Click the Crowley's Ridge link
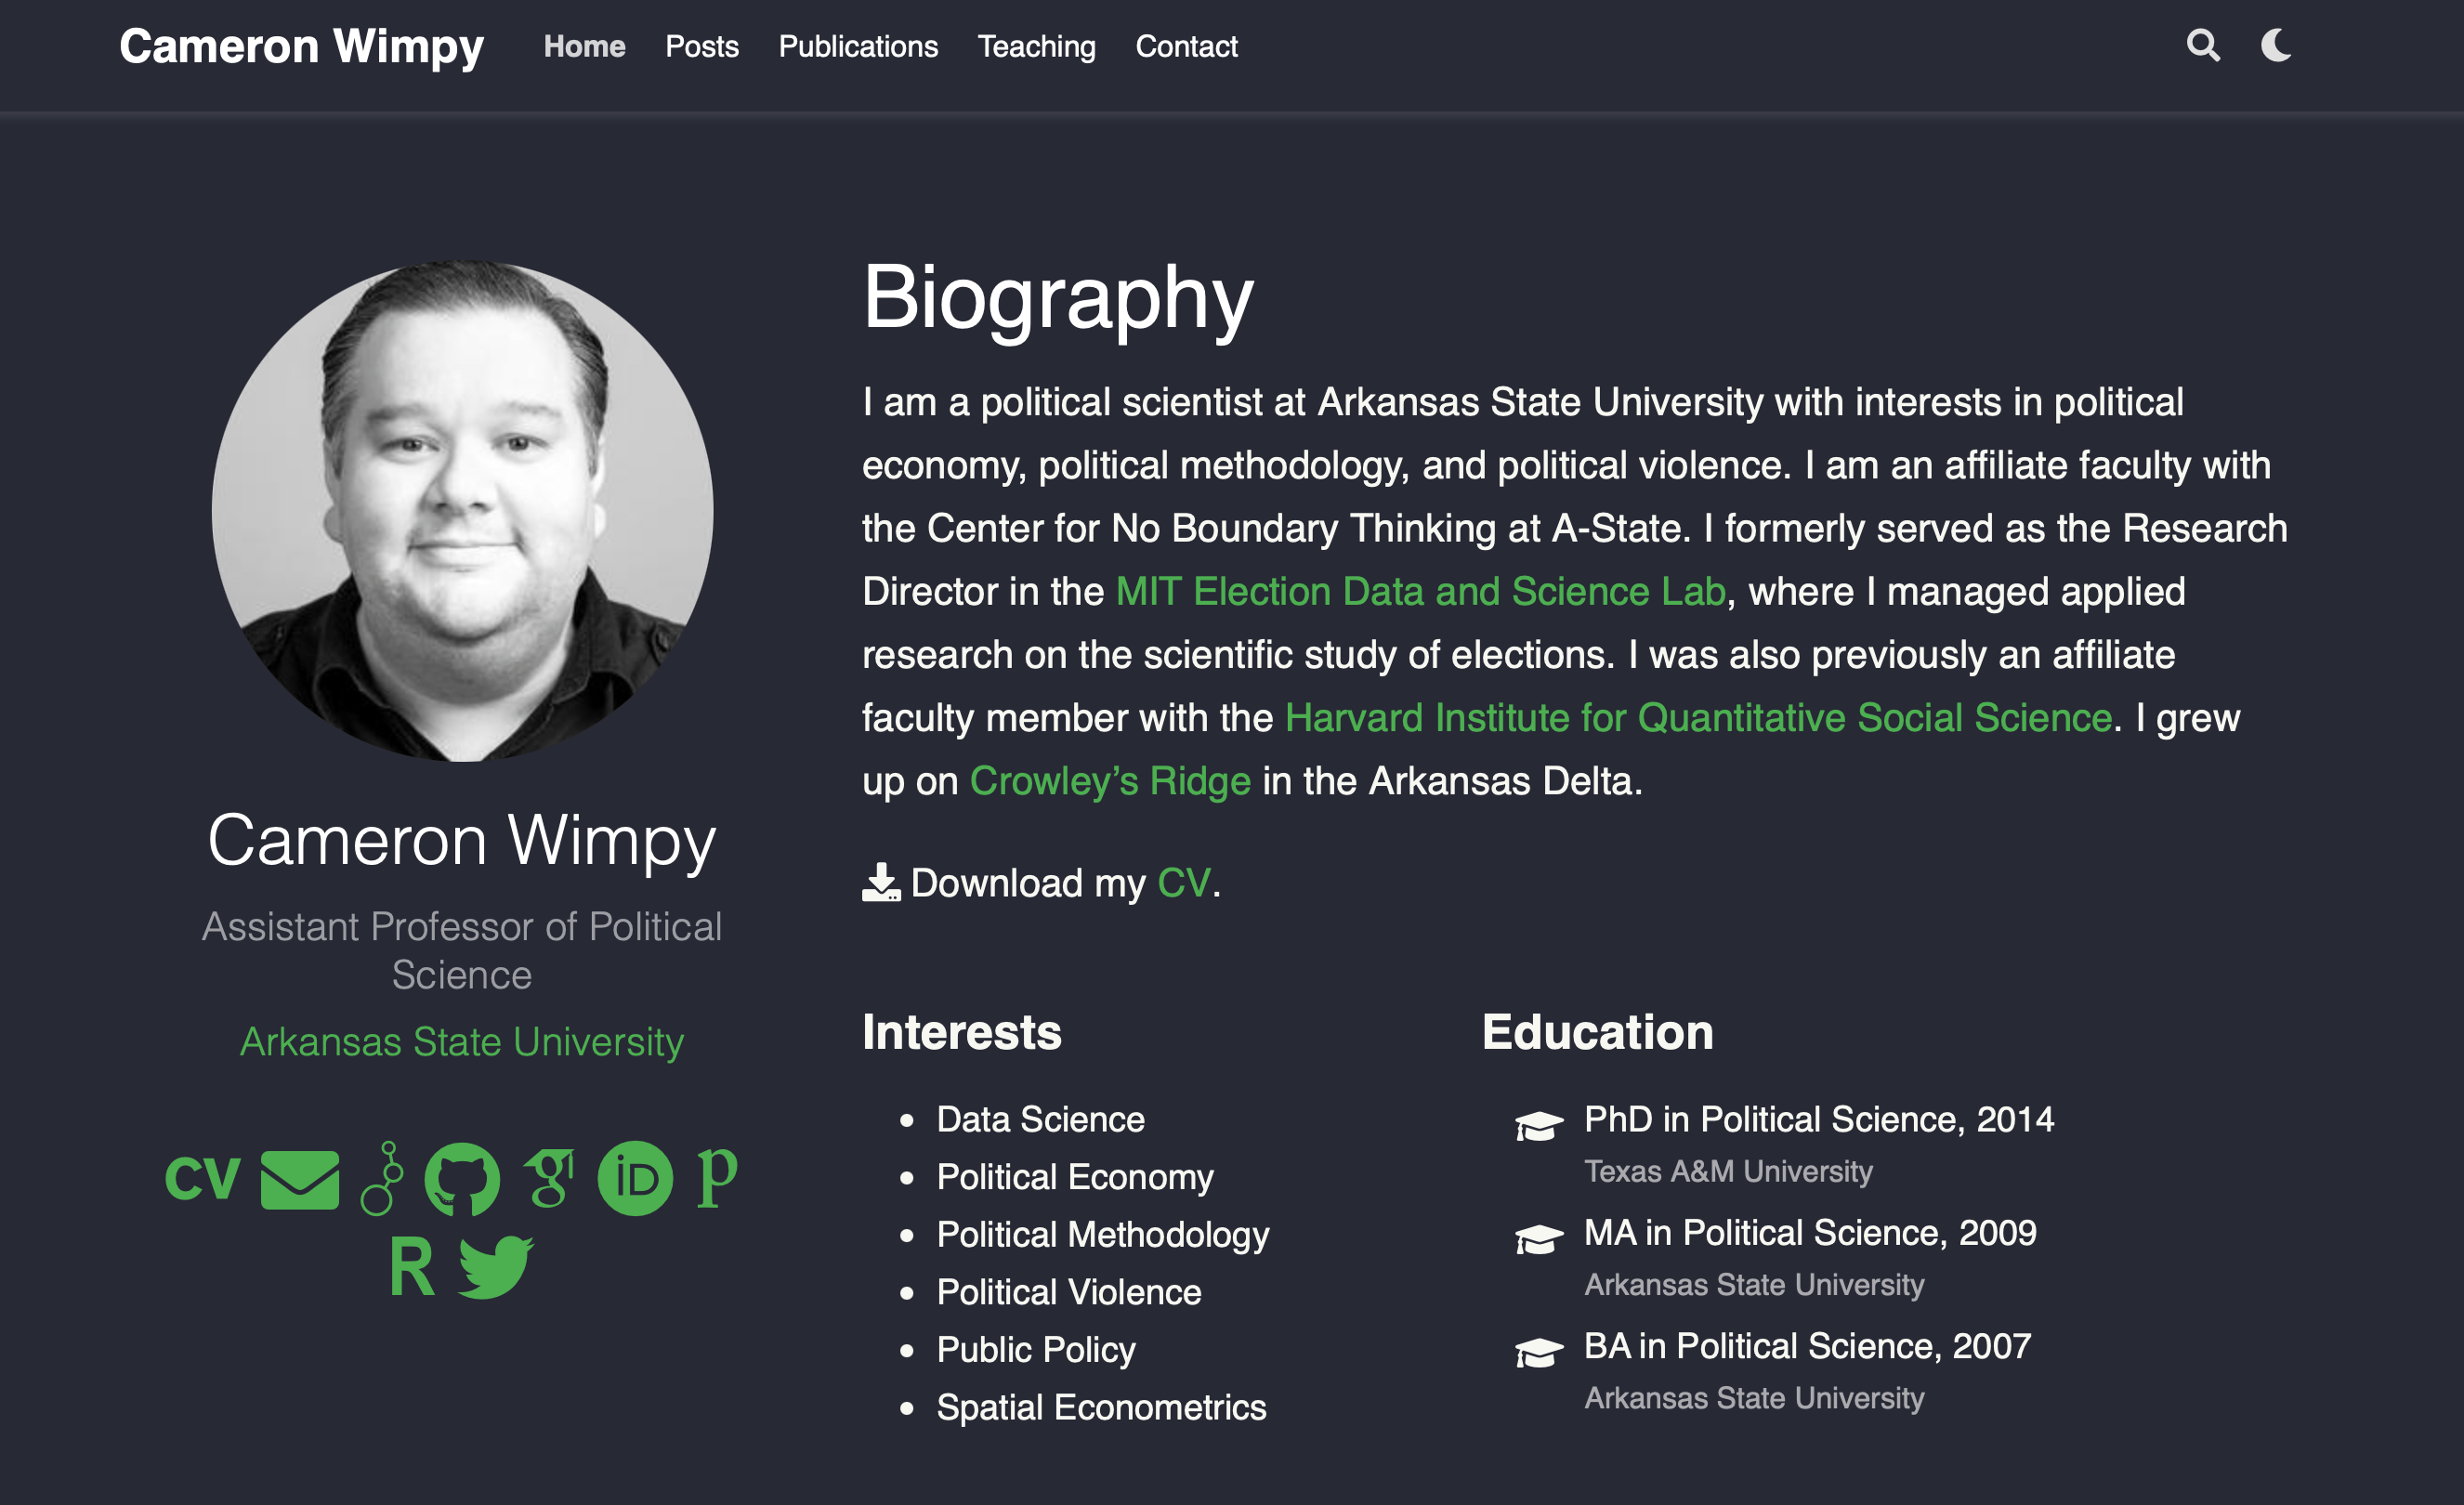Screen dimensions: 2464x1505 tap(1110, 781)
